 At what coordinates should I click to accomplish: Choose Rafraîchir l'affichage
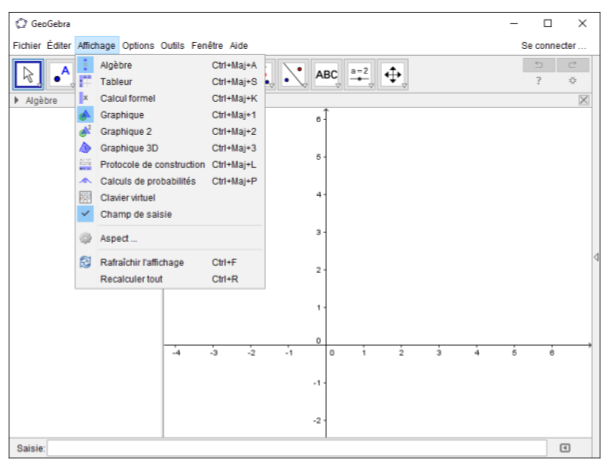[170, 262]
